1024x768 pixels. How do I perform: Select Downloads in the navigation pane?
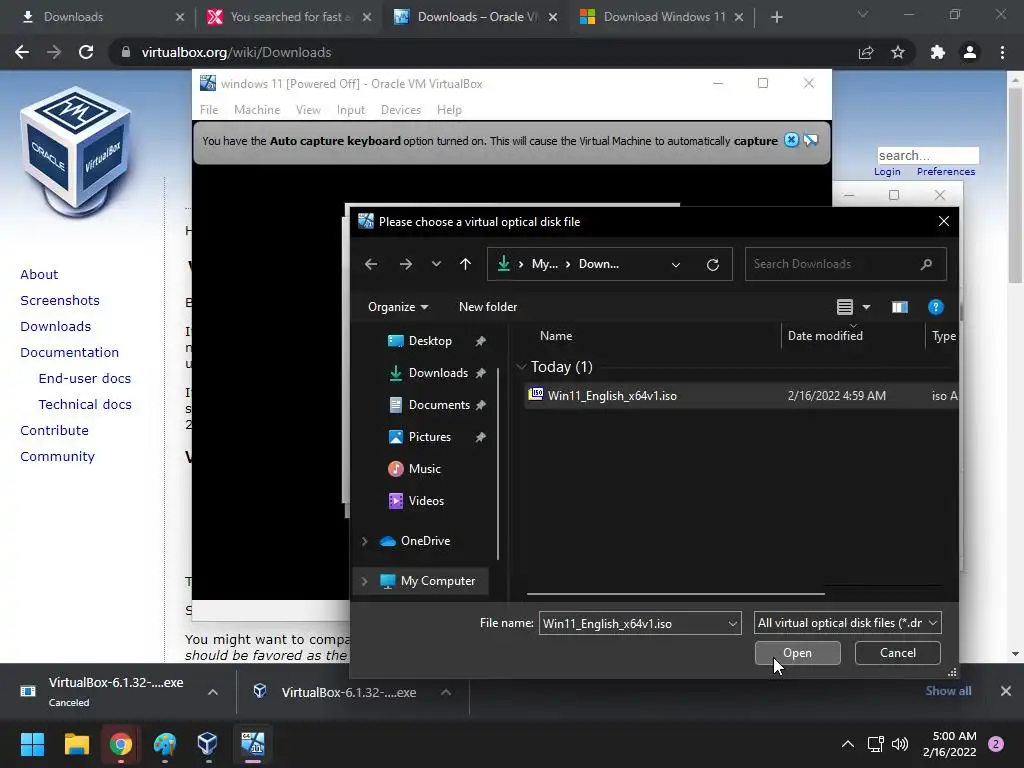click(438, 373)
